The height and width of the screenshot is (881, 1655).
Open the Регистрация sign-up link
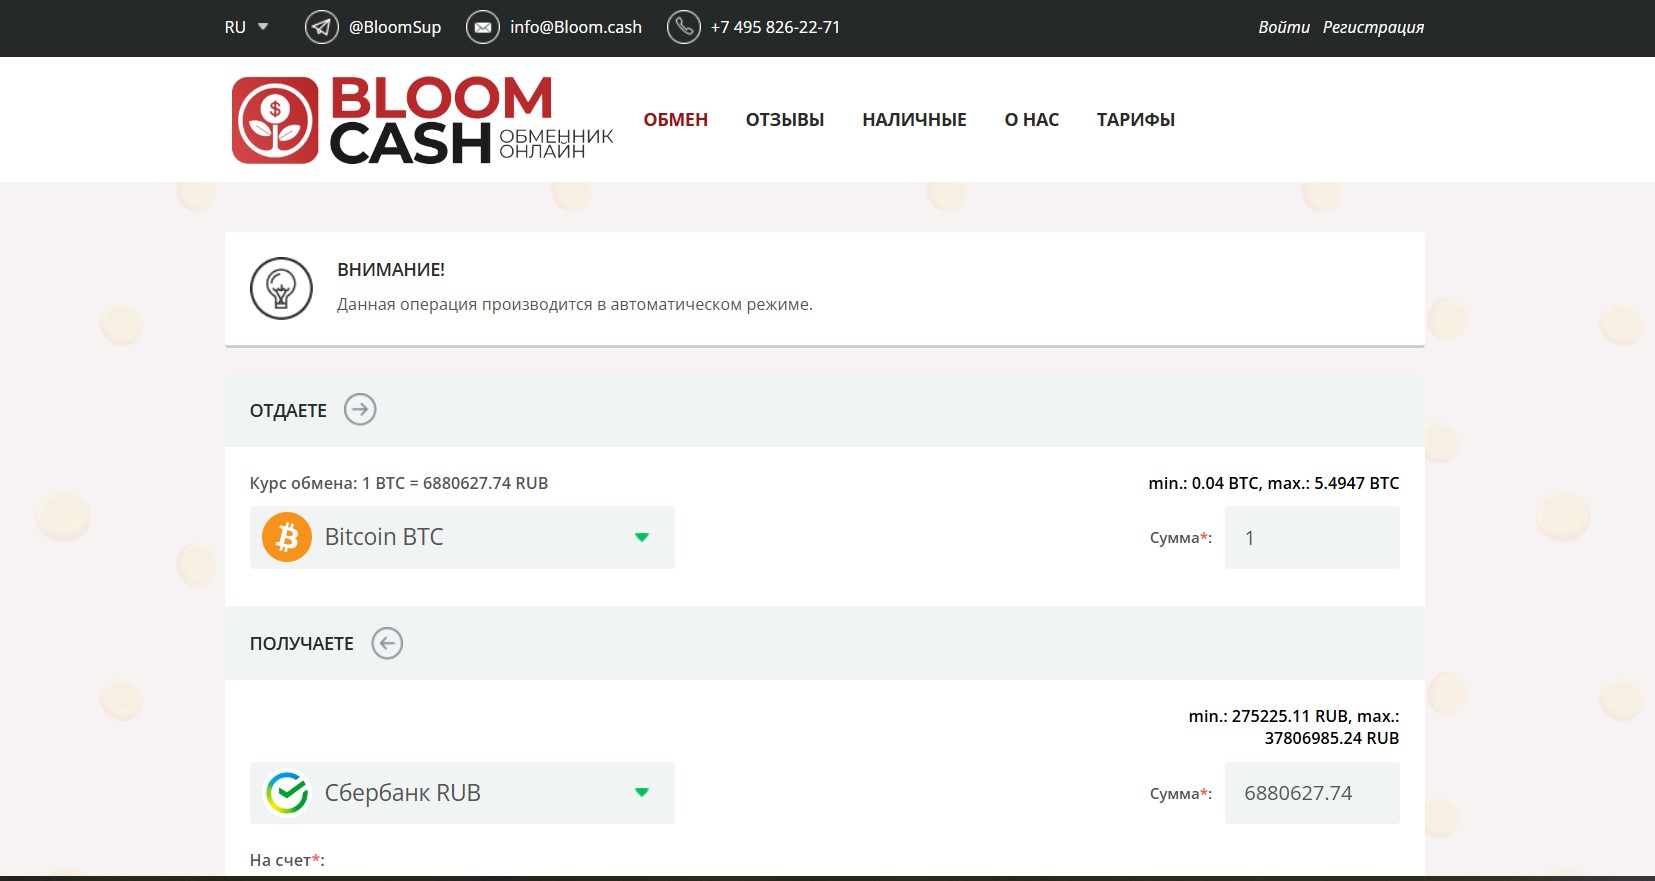click(x=1373, y=27)
